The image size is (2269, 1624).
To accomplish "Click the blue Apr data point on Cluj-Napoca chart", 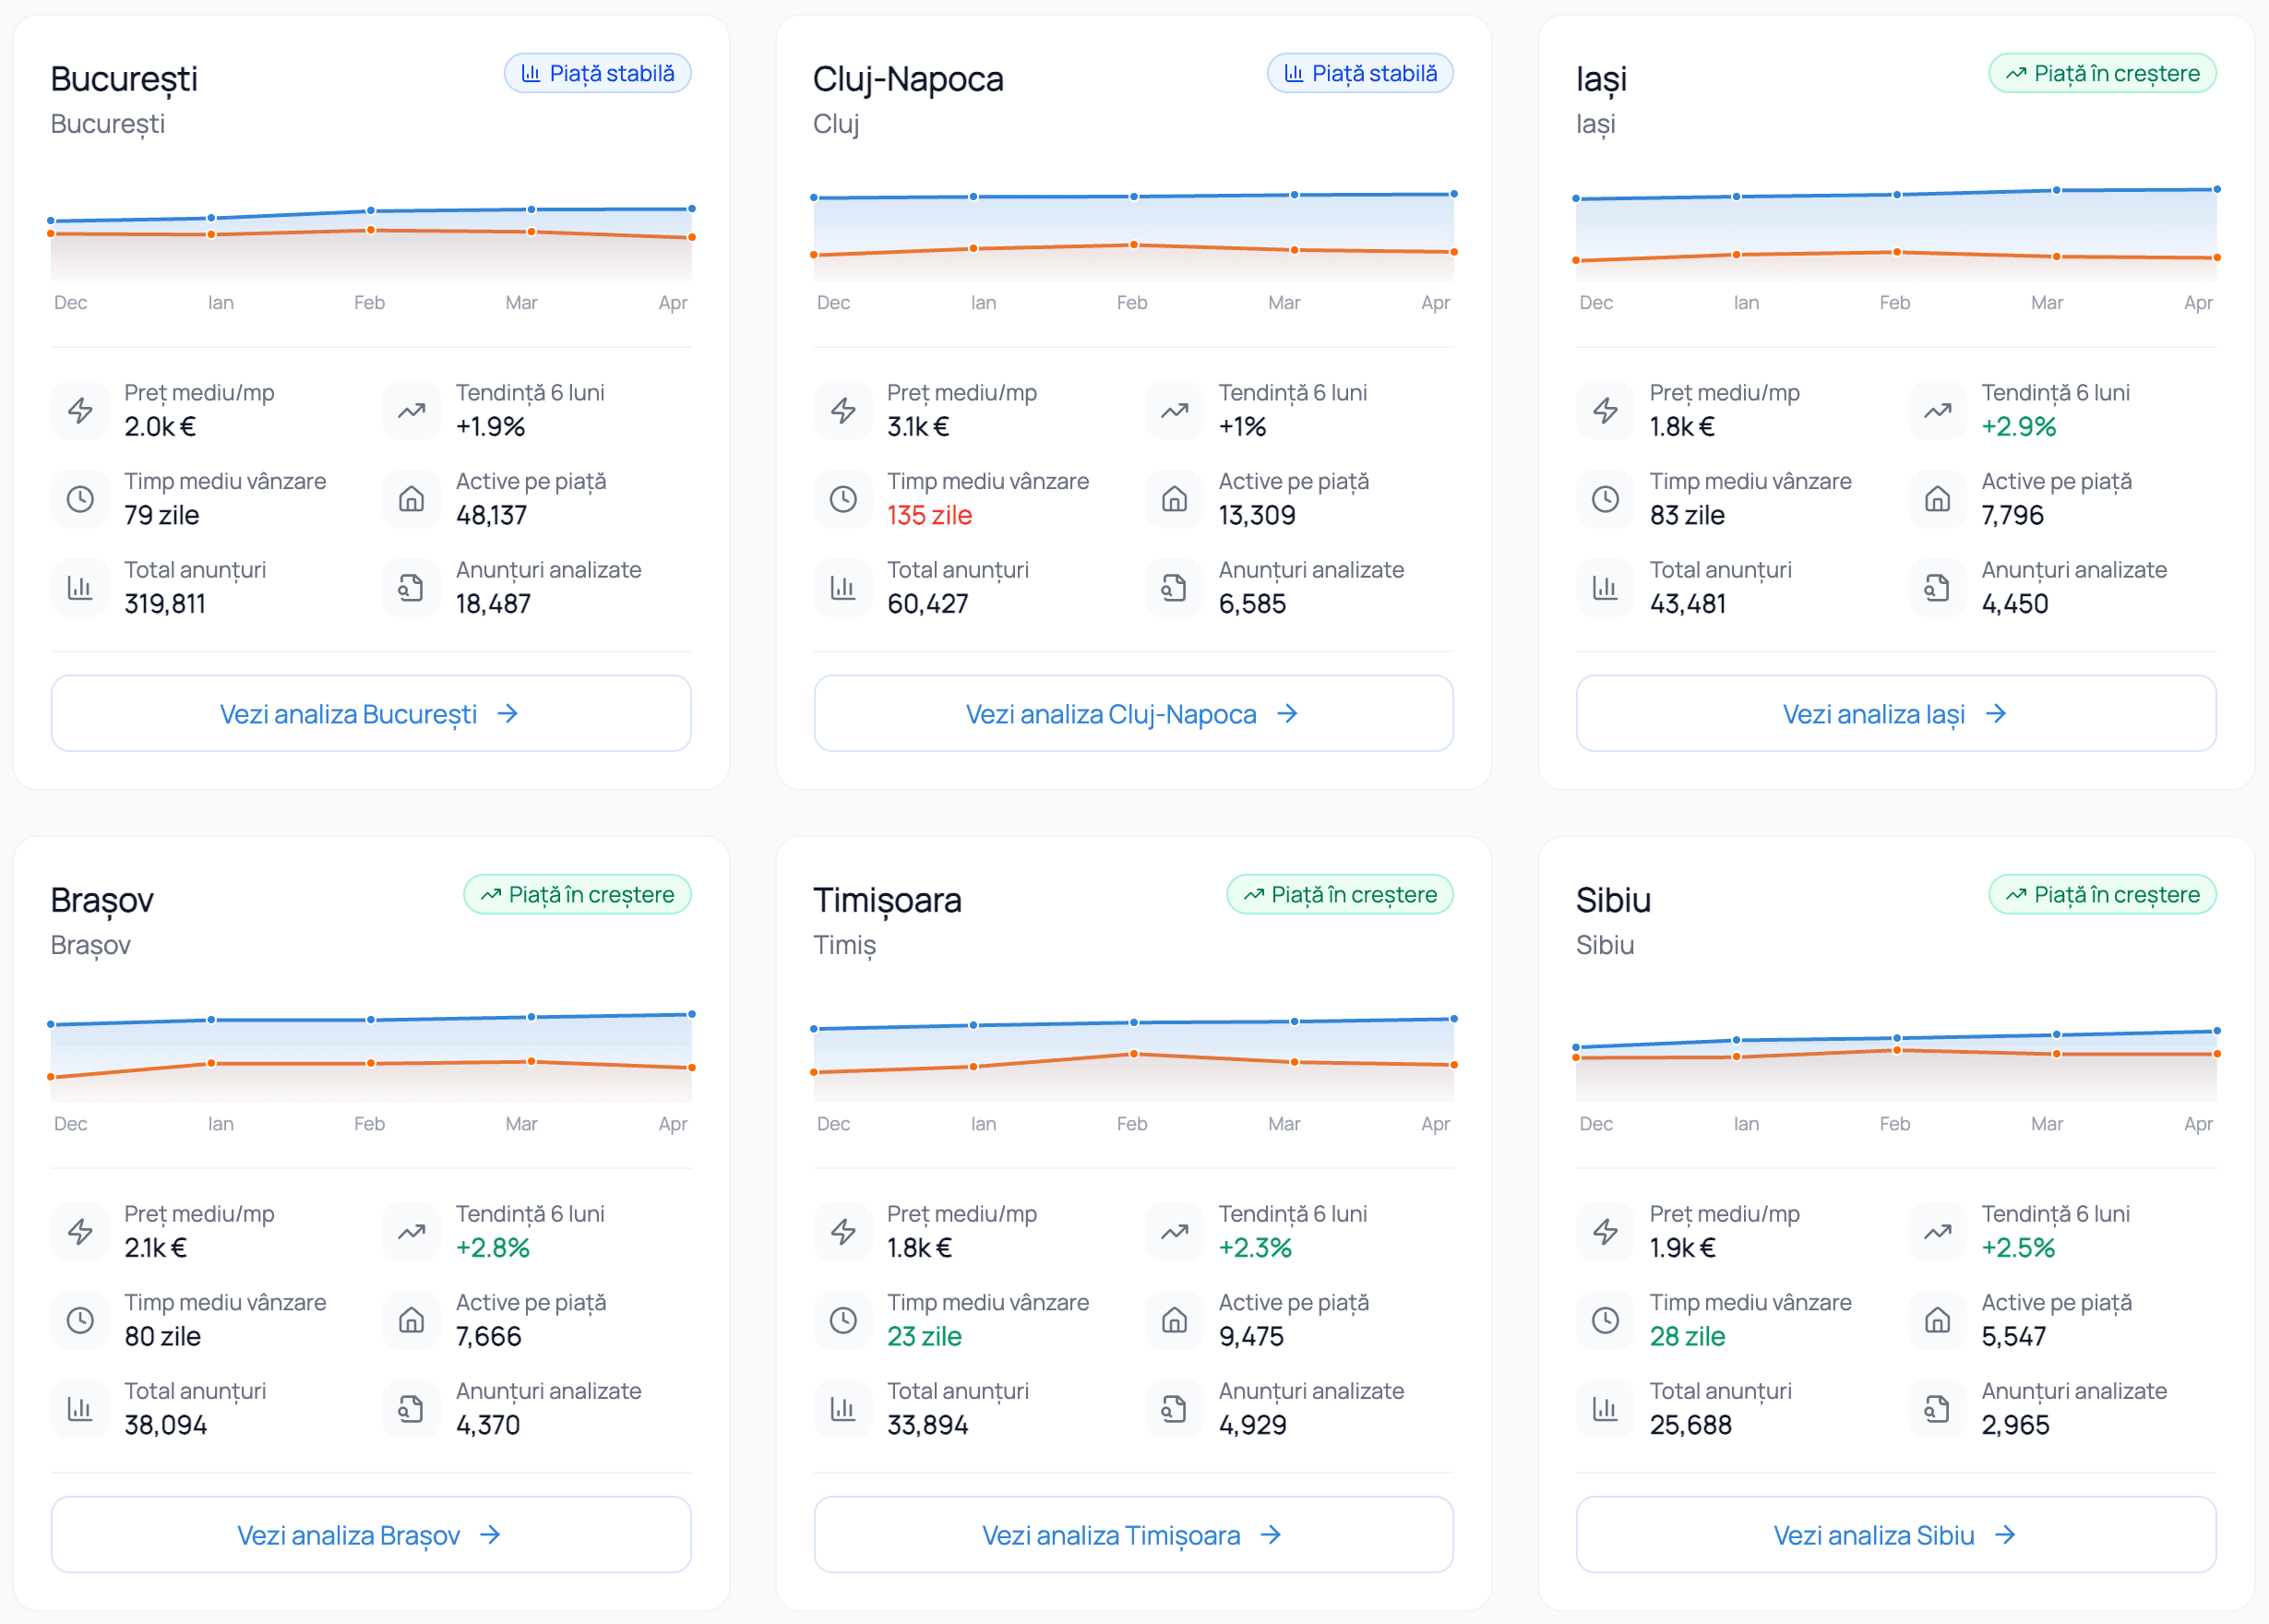I will click(x=1453, y=194).
